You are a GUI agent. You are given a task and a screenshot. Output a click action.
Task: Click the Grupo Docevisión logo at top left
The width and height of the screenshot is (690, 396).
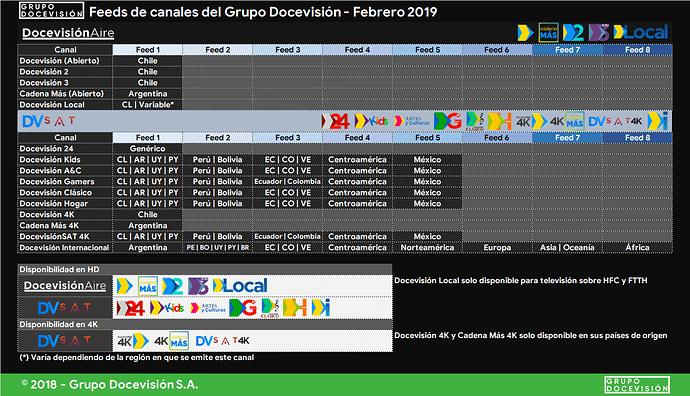click(x=51, y=11)
